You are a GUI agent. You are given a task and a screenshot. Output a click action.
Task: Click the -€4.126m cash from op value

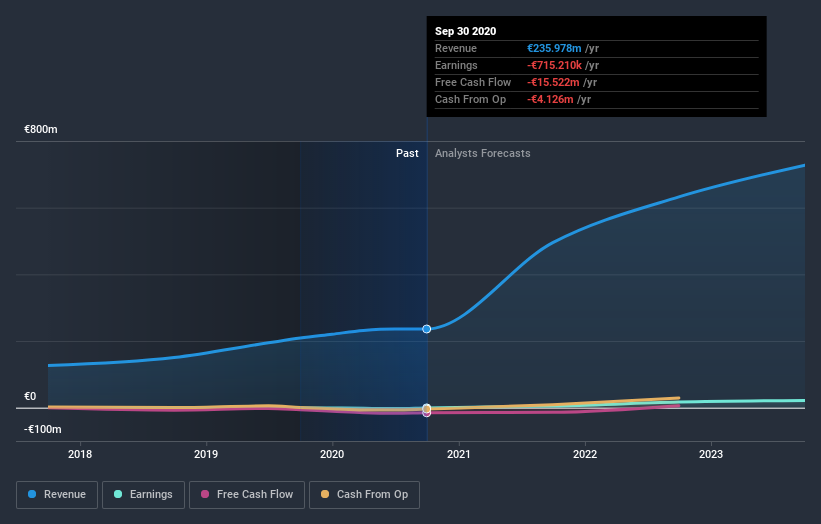click(550, 99)
